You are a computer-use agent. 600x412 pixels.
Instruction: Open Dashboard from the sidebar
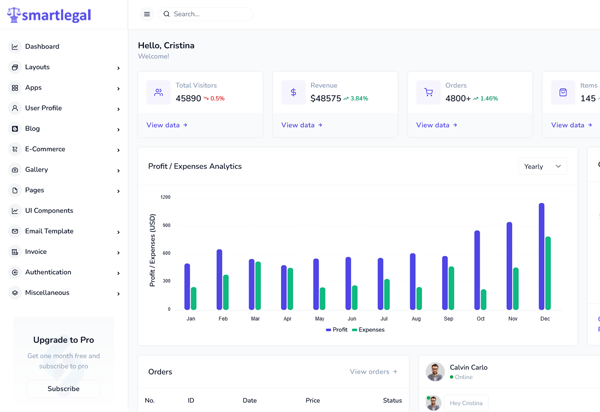tap(42, 46)
